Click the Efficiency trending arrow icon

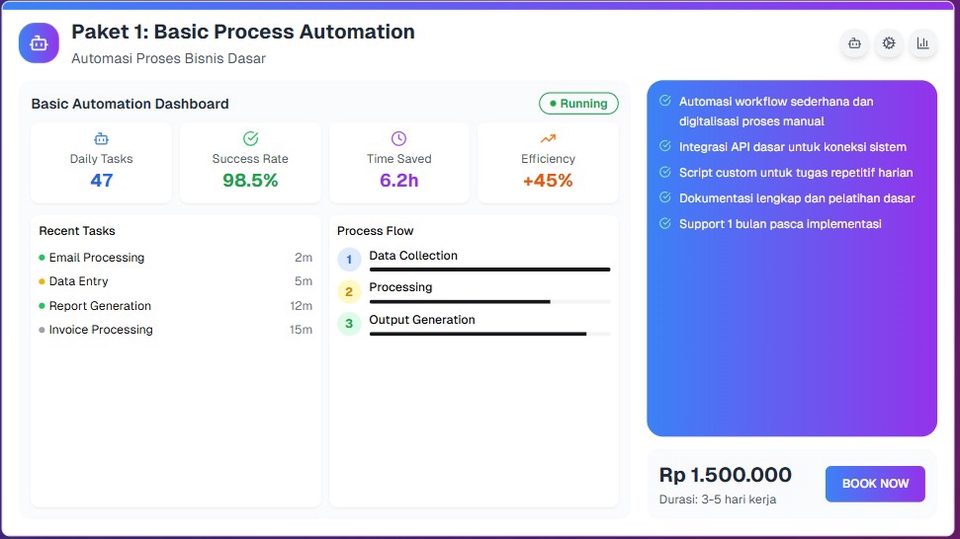pos(548,139)
